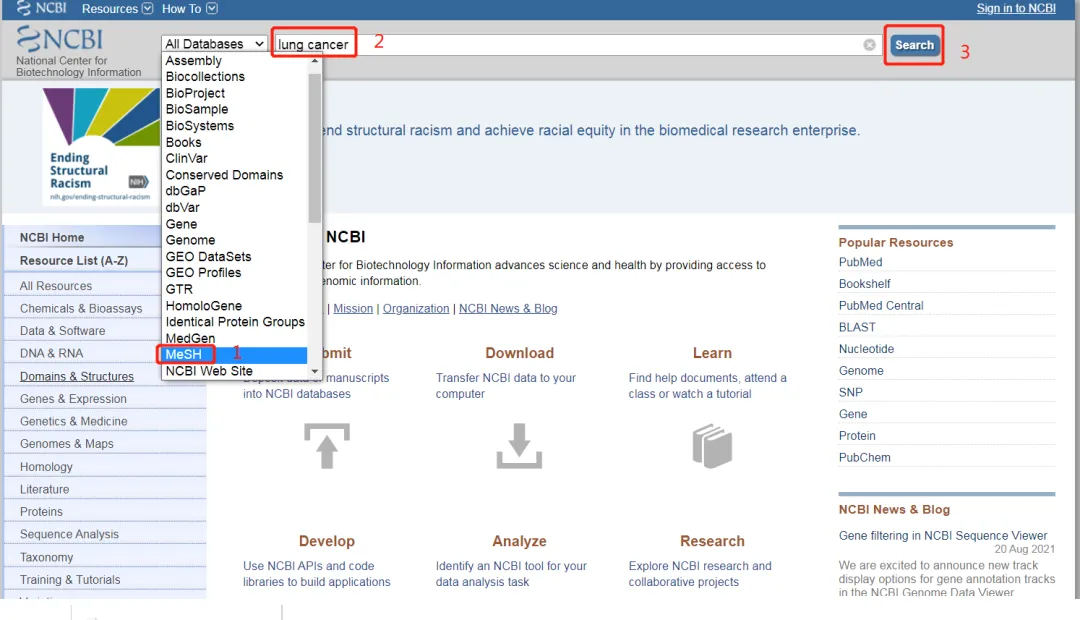Open Homology sidebar item
This screenshot has width=1080, height=620.
[x=45, y=466]
